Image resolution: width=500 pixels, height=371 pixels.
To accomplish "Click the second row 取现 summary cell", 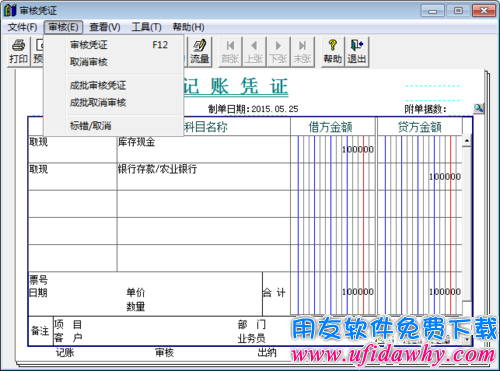I will click(x=73, y=176).
